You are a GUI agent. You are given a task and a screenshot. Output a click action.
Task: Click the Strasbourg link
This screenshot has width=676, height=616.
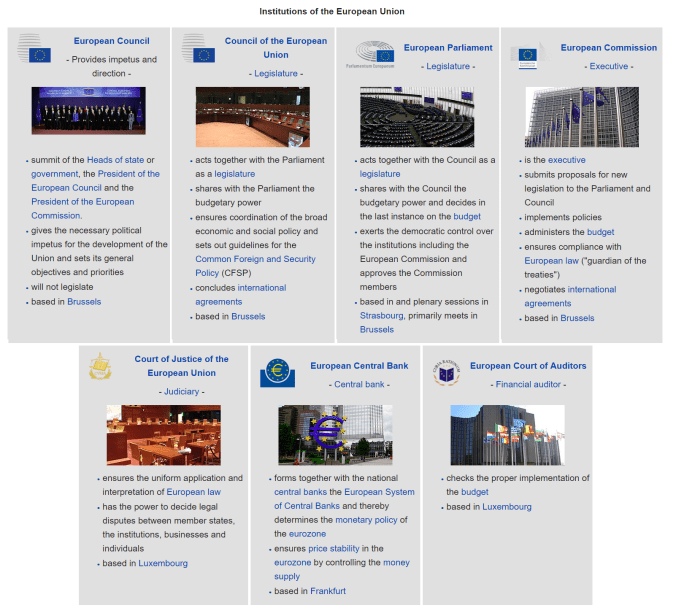pos(382,315)
